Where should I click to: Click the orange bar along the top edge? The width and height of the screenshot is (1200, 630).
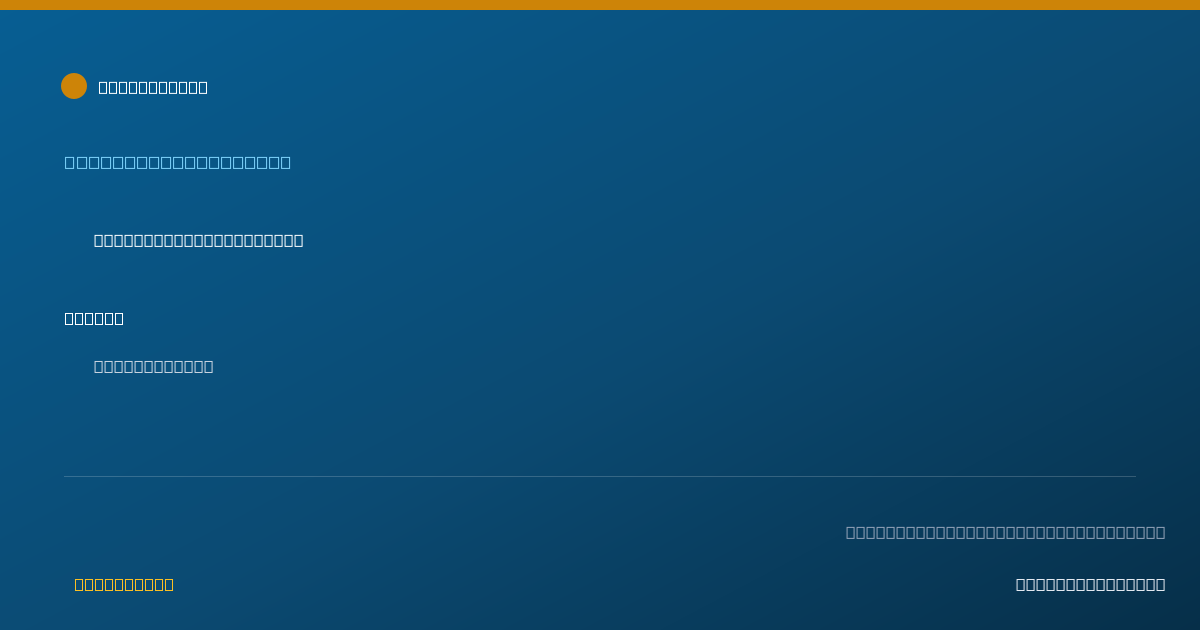[x=600, y=5]
